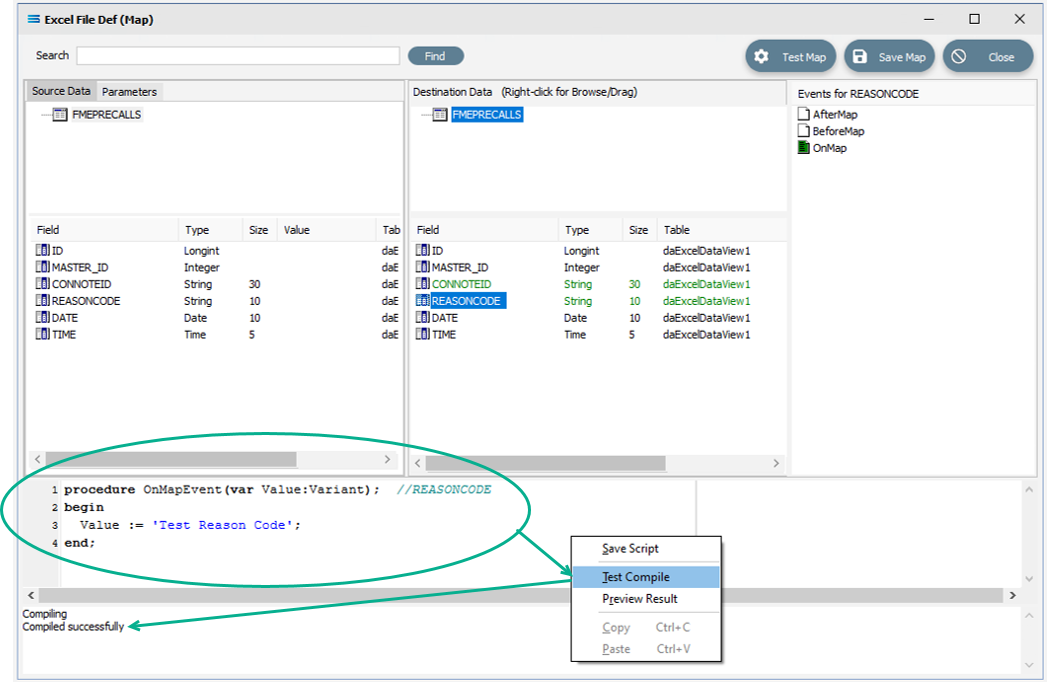Viewport: 1047px width, 682px height.
Task: Select the source CONNOTEID field name
Action: (81, 284)
